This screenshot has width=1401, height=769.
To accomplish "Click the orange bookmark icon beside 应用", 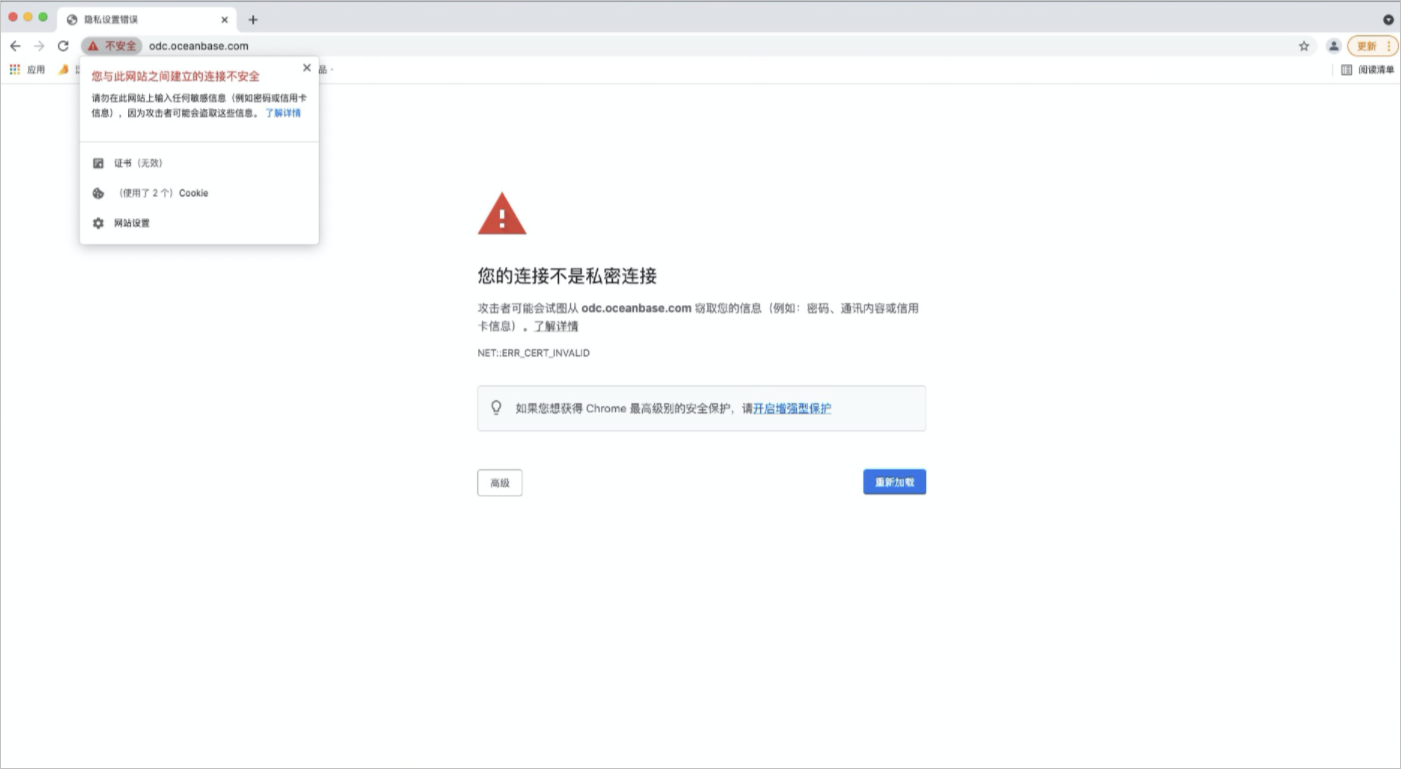I will point(63,70).
